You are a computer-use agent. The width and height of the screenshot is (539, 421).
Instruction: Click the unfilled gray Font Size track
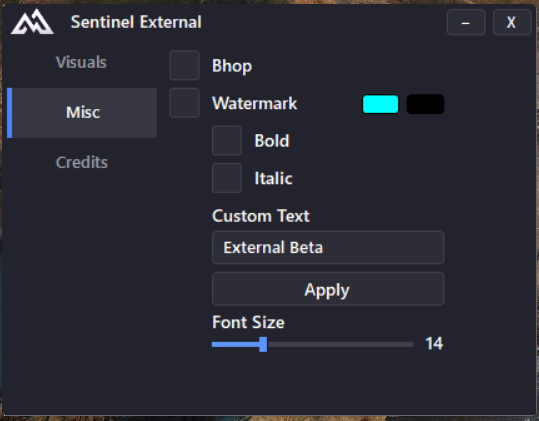(340, 344)
